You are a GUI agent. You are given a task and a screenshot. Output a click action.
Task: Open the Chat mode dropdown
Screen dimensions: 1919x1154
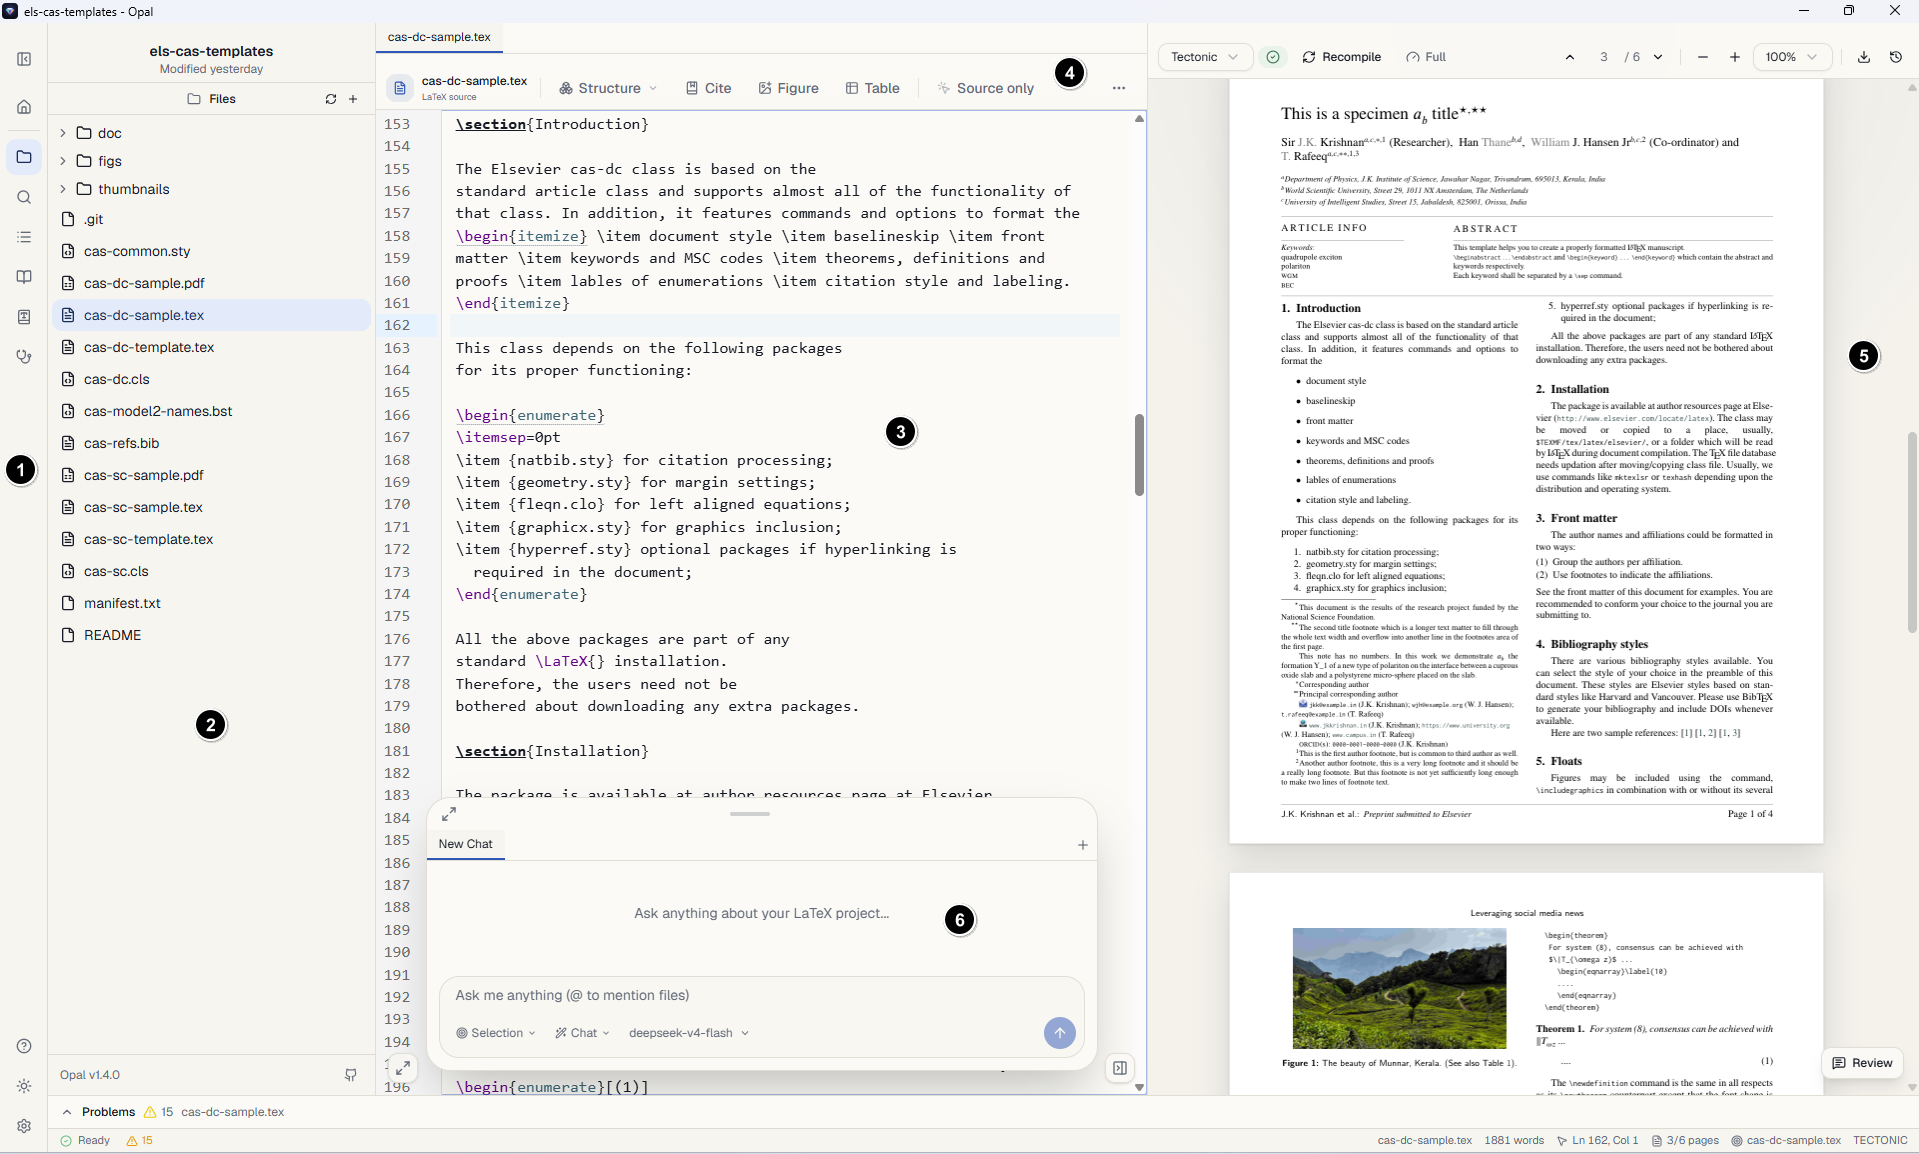pyautogui.click(x=582, y=1033)
